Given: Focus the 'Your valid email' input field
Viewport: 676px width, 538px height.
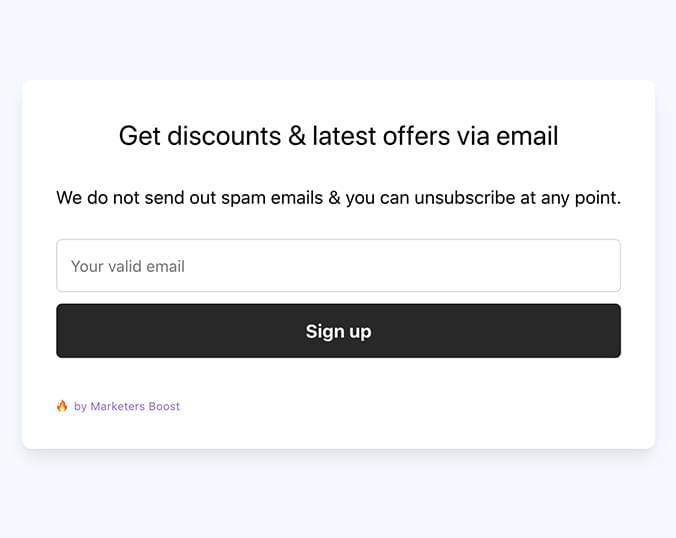Looking at the screenshot, I should tap(338, 266).
